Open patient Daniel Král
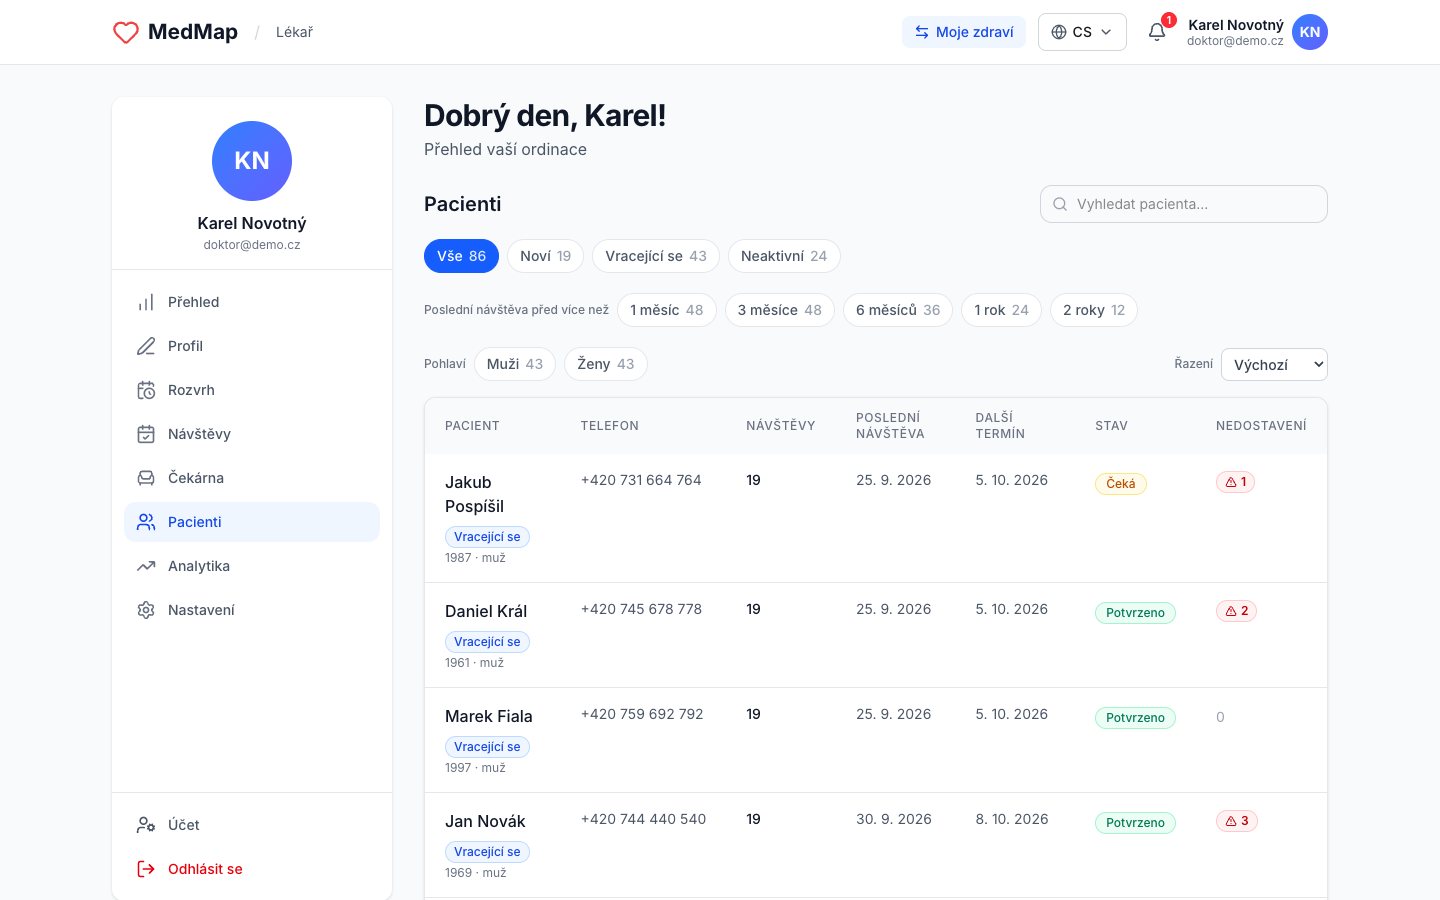The height and width of the screenshot is (900, 1440). click(486, 611)
